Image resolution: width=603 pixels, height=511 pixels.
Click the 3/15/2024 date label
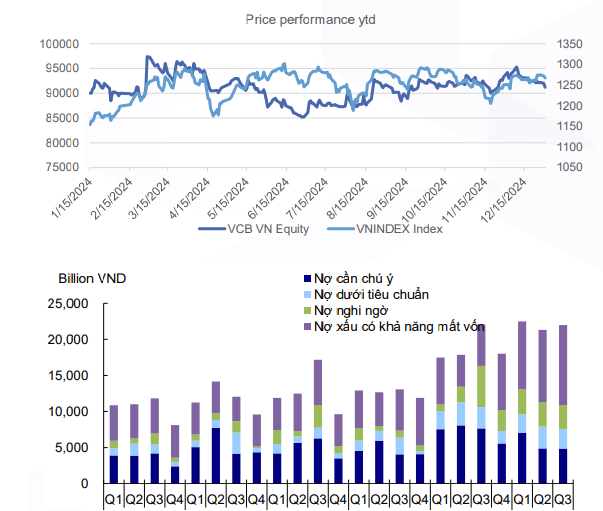pos(149,198)
